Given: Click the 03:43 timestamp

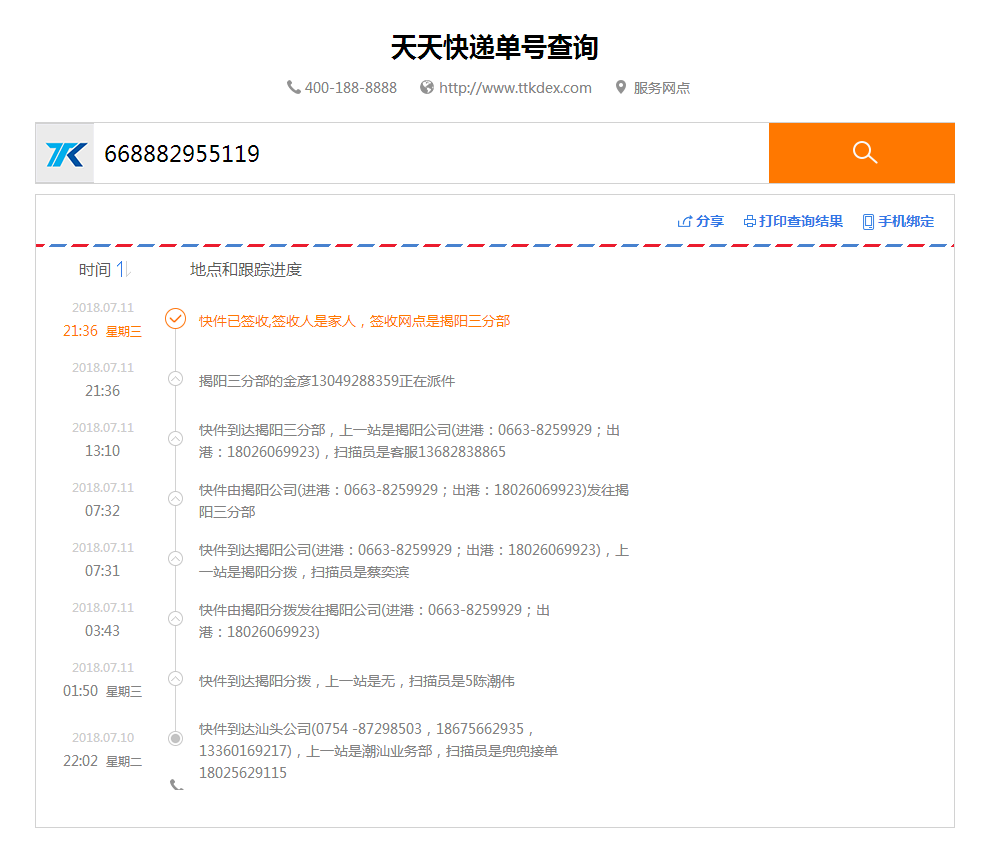Looking at the screenshot, I should 102,631.
